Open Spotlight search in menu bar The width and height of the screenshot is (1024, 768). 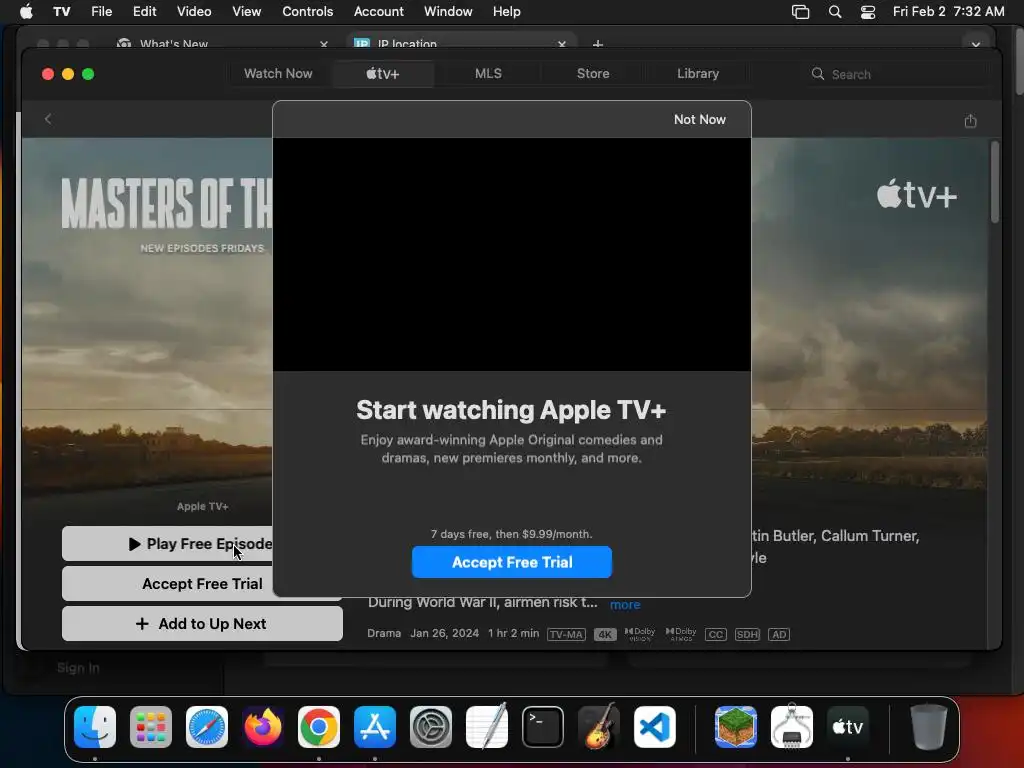click(x=835, y=12)
